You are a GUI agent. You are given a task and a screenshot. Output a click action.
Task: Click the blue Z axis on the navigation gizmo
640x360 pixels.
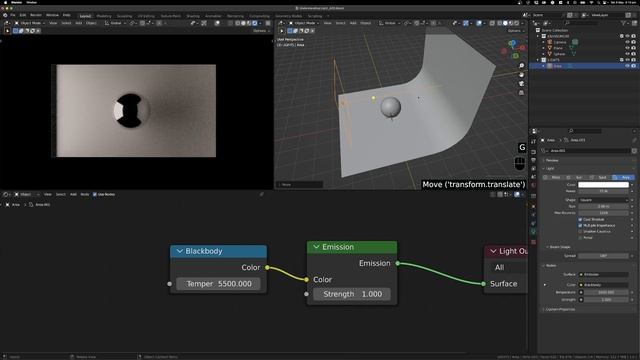click(512, 42)
